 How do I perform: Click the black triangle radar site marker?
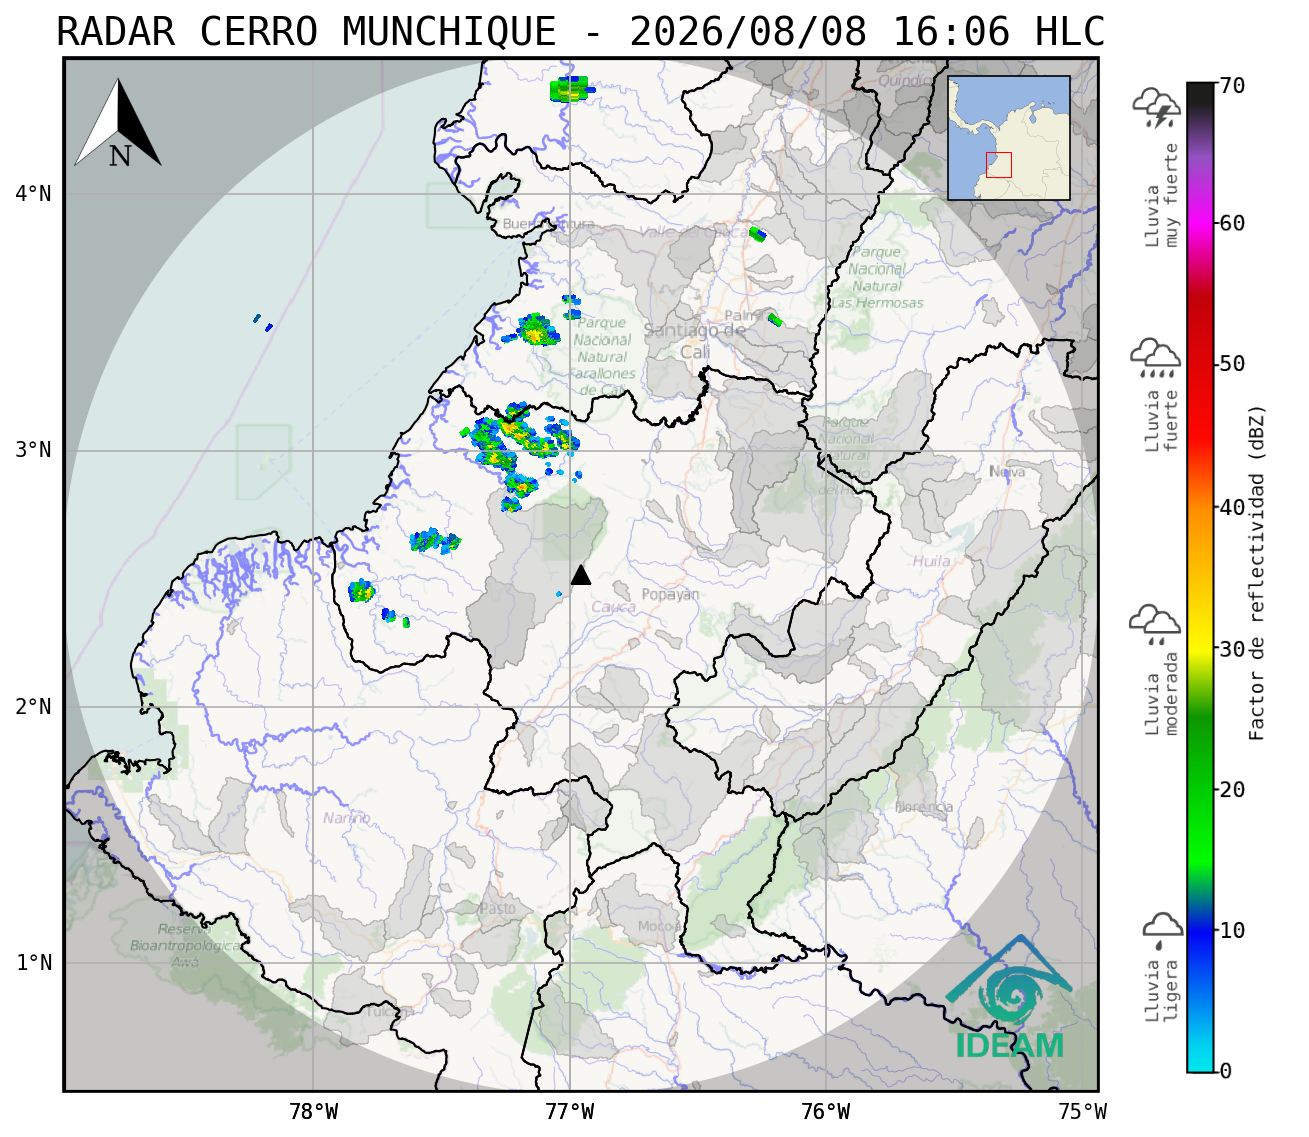[x=581, y=574]
